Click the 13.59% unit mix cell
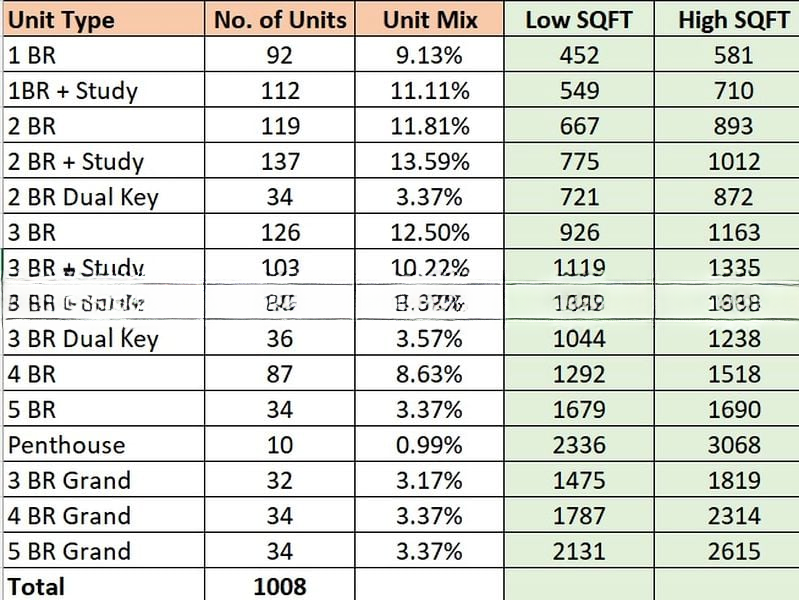 click(429, 162)
